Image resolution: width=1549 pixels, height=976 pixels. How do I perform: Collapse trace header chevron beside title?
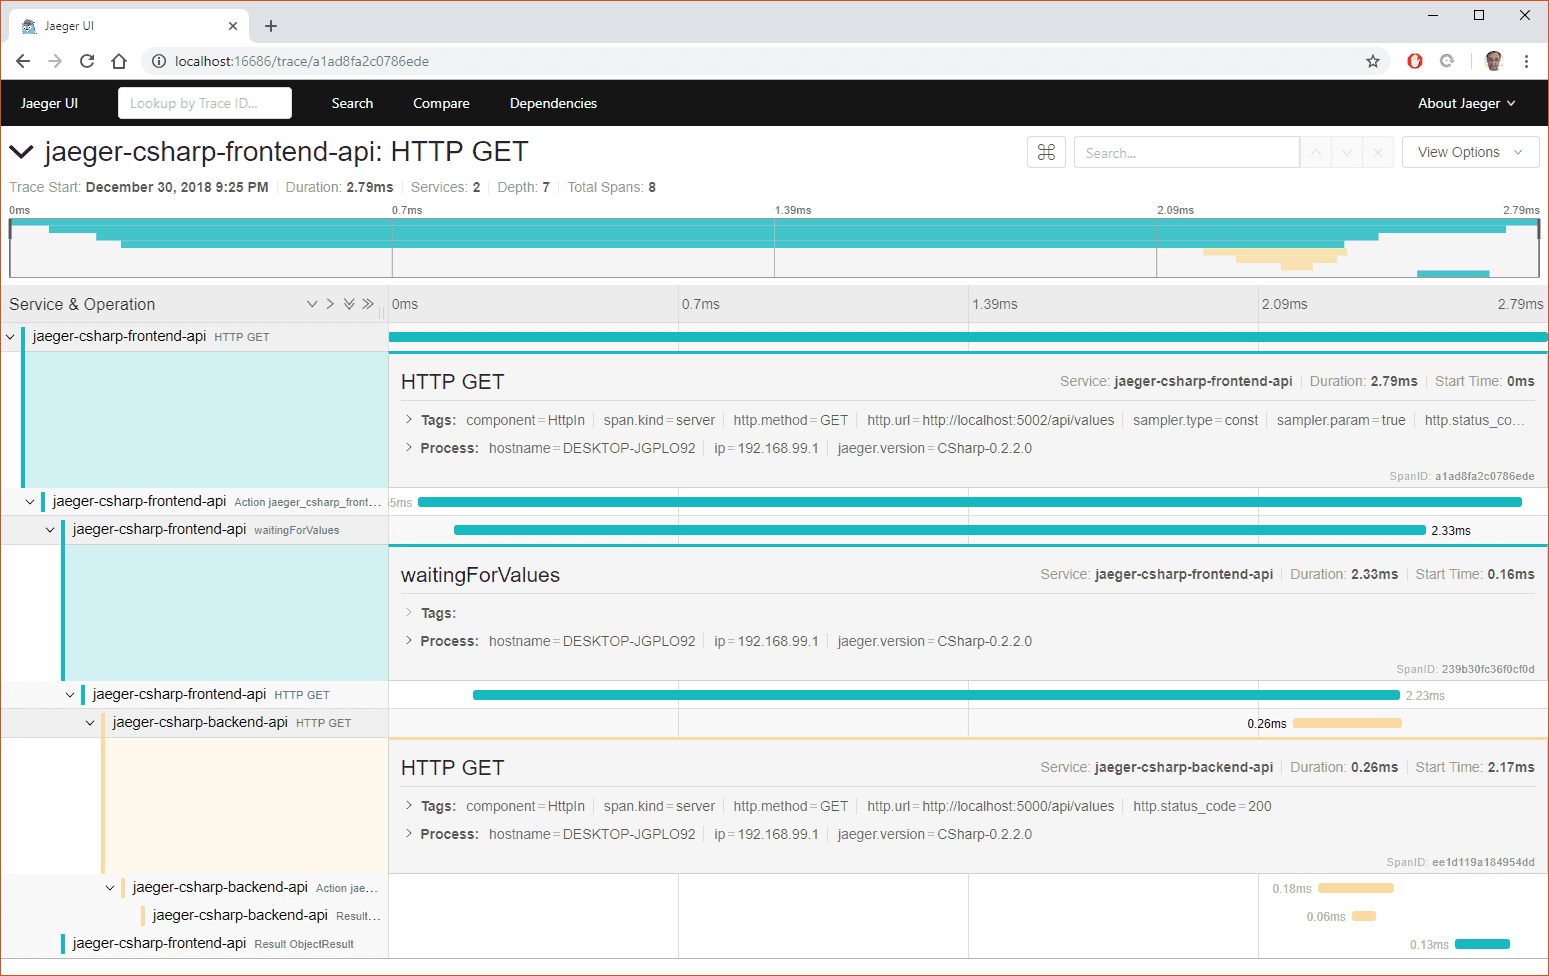coord(21,152)
